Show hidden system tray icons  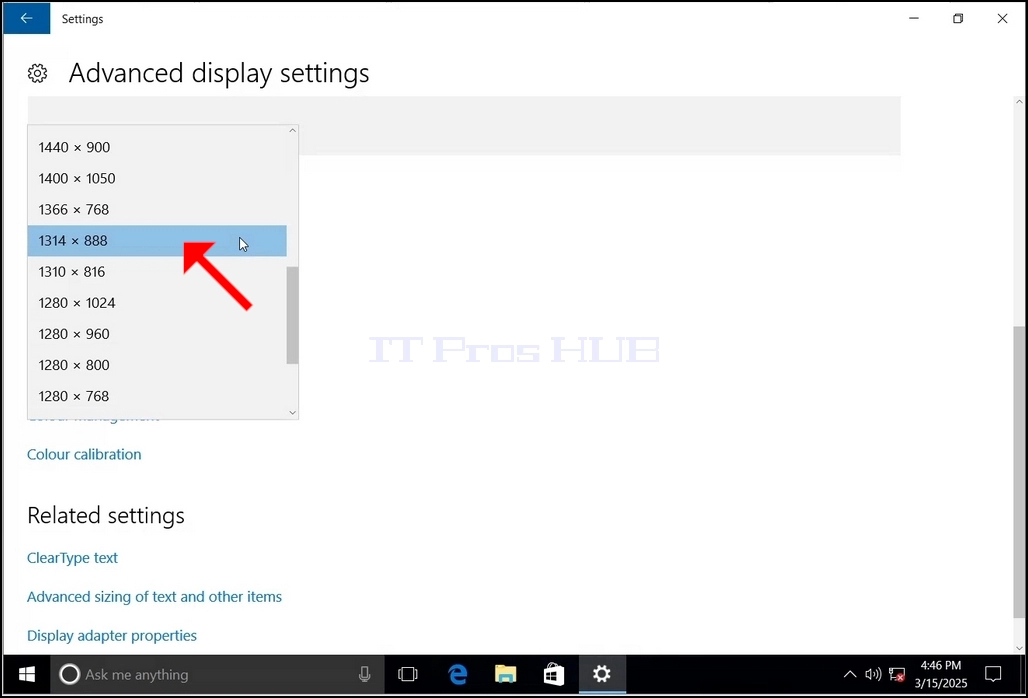point(850,674)
